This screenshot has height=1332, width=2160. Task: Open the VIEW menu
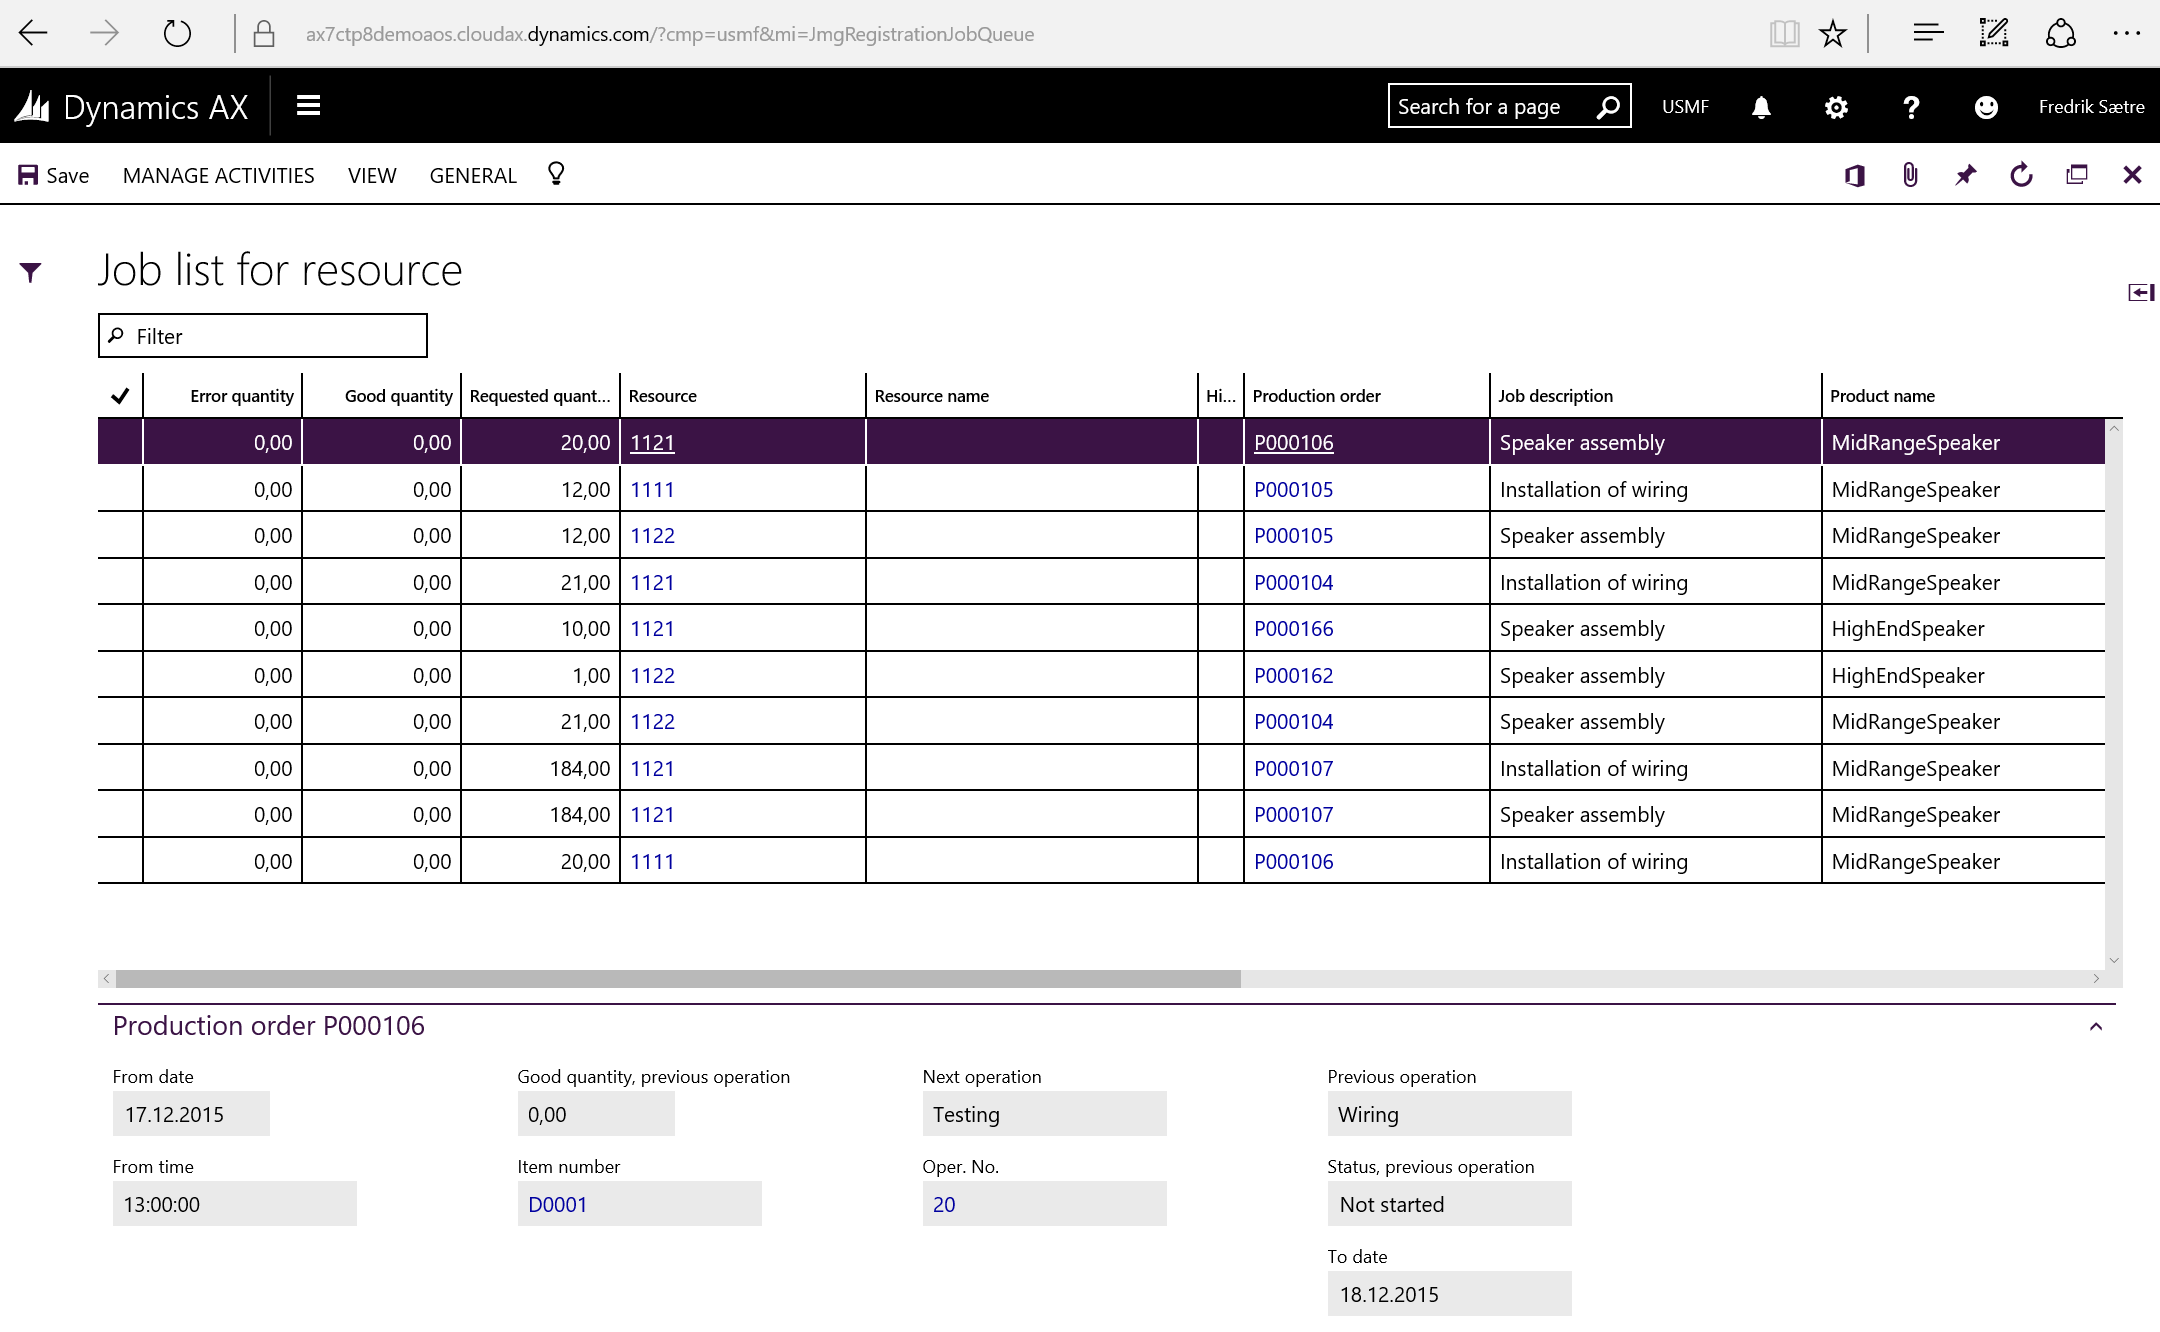click(x=371, y=175)
